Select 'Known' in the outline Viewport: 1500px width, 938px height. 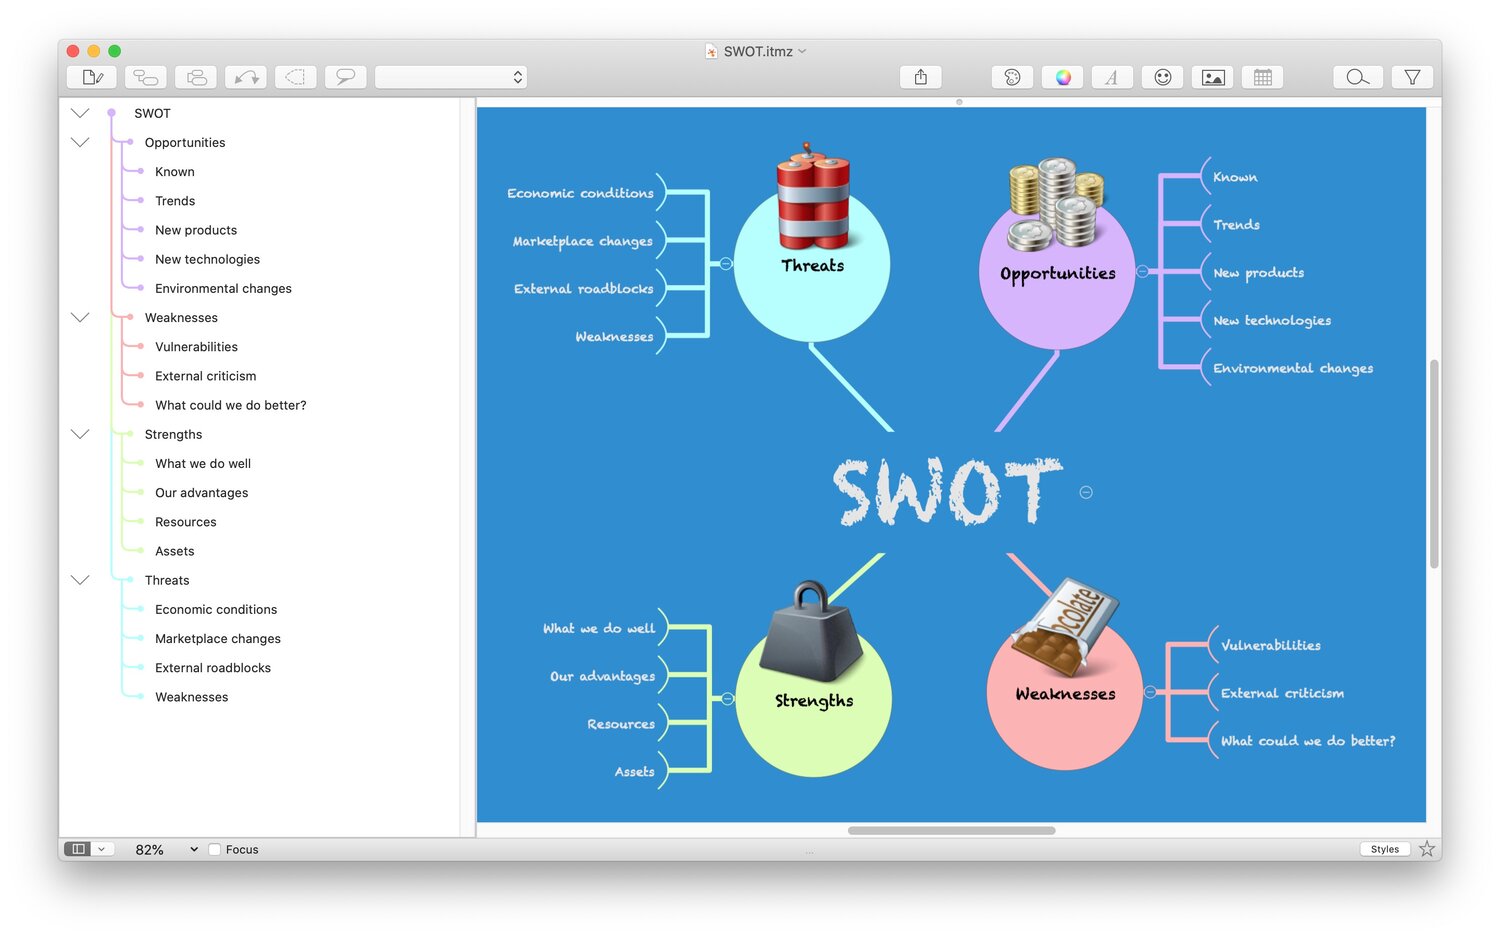tap(174, 172)
